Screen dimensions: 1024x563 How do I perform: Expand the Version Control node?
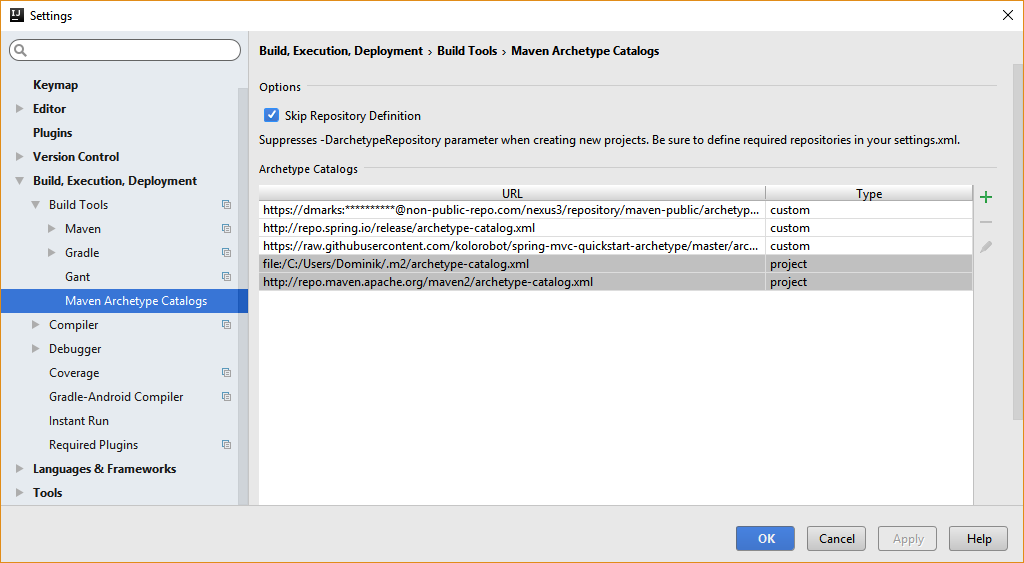pos(19,157)
